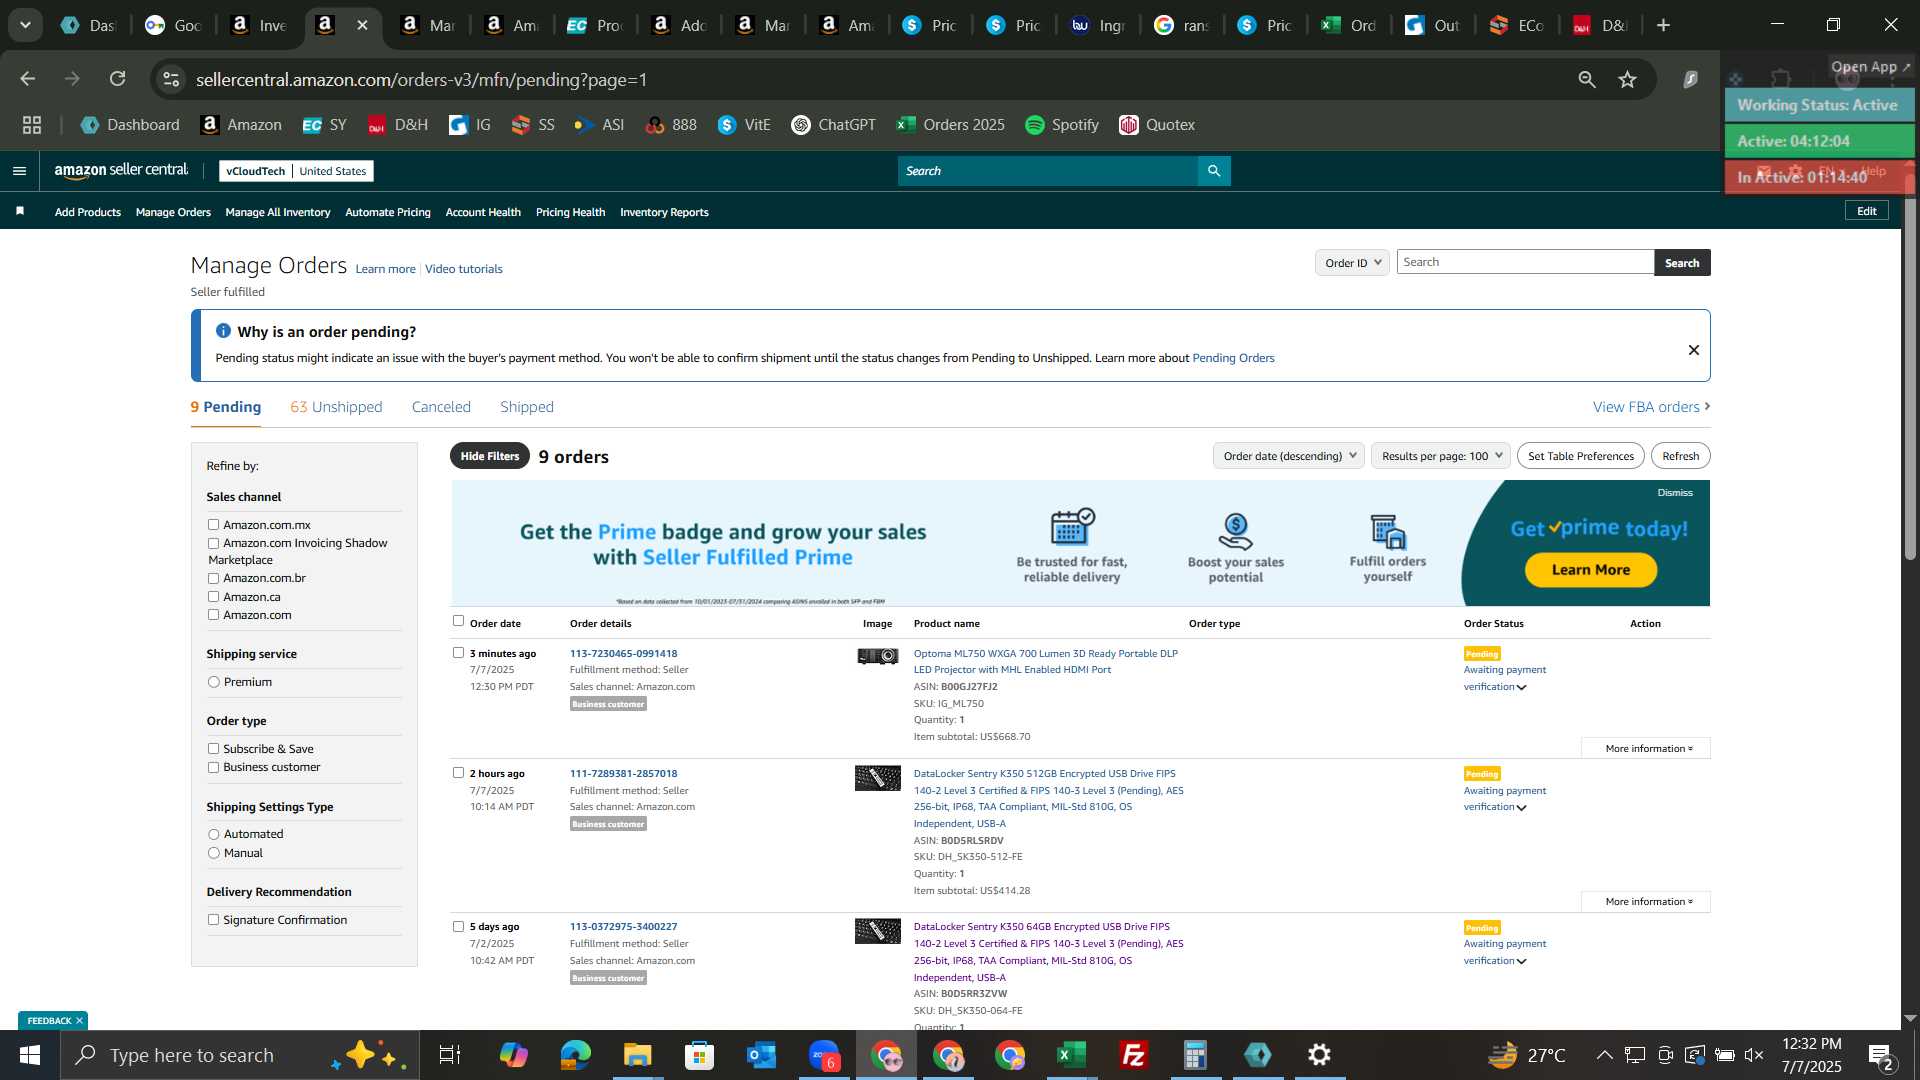
Task: Select Premium shipping service radio
Action: 213,682
